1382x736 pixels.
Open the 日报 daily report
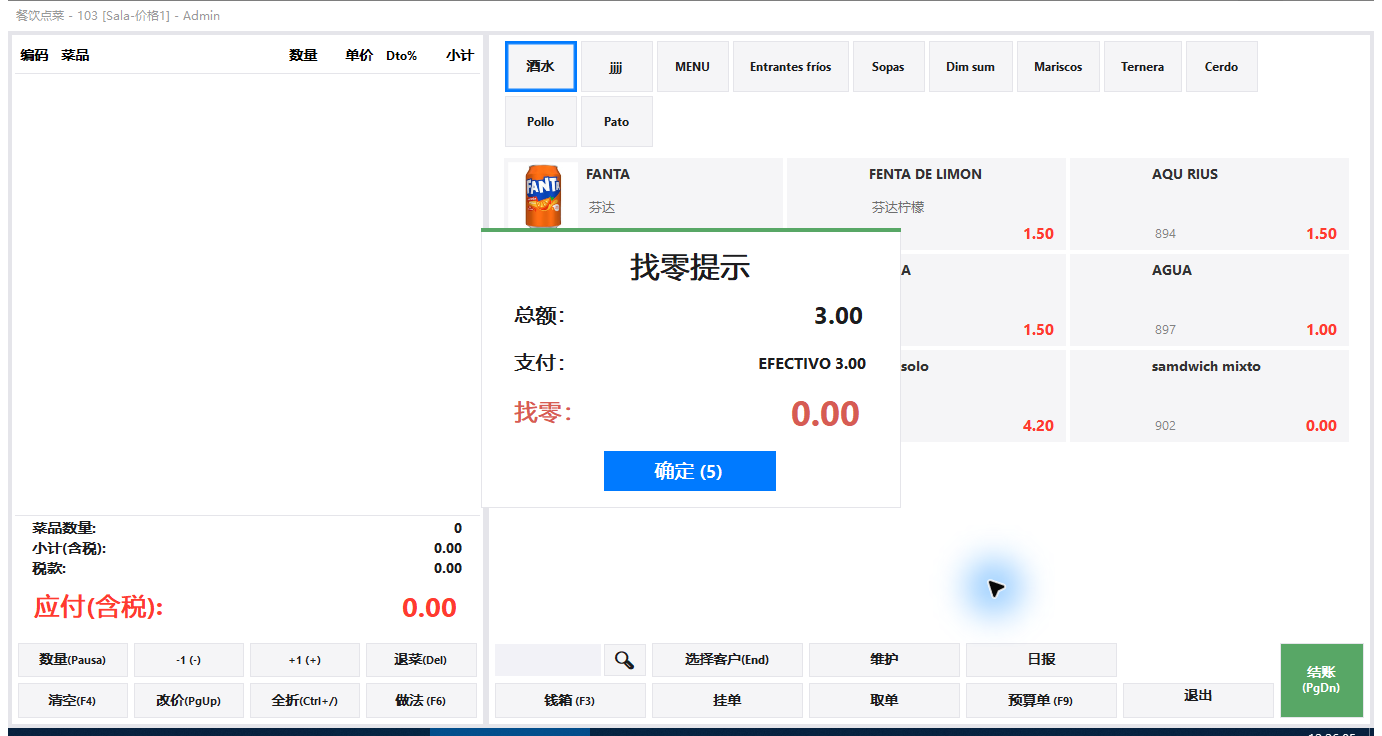[1041, 660]
